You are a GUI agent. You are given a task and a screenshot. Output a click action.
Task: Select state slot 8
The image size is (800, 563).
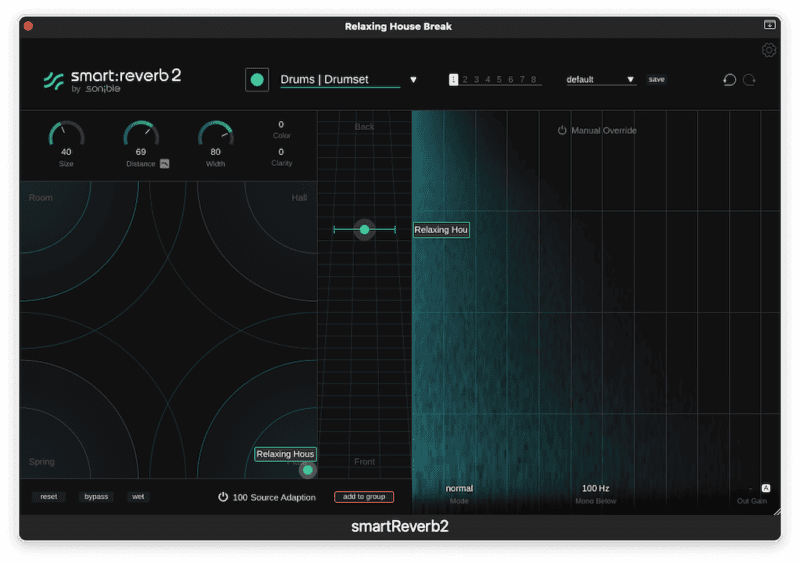click(x=534, y=80)
